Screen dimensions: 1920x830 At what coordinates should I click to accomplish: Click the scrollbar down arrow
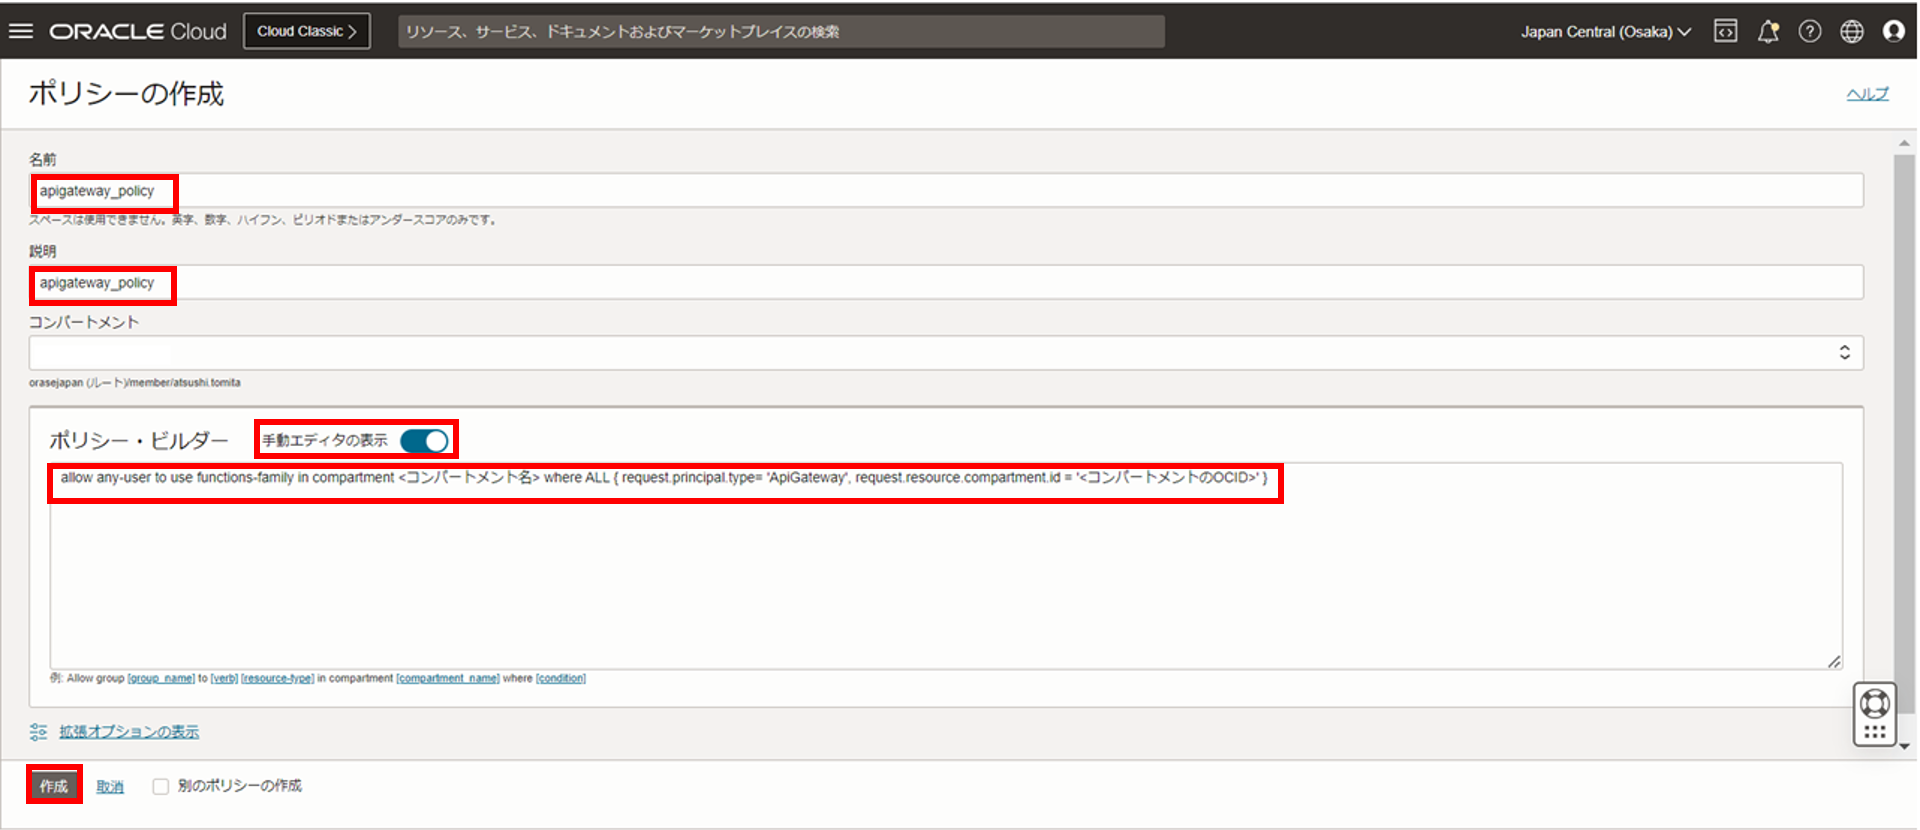pos(1904,746)
